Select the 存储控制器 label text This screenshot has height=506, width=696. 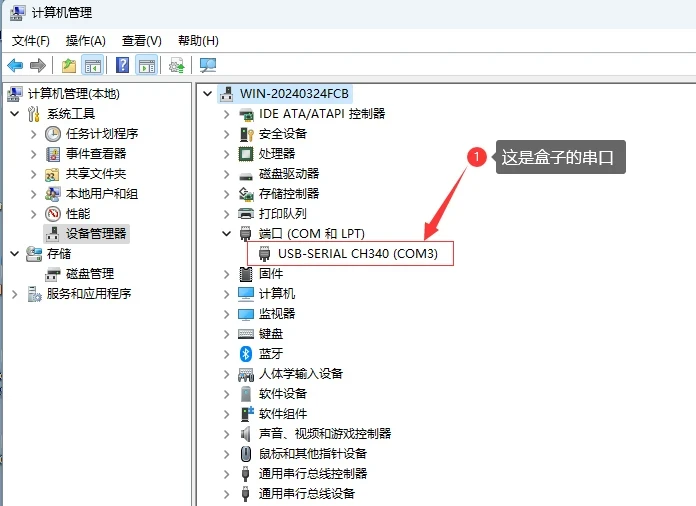tap(289, 194)
